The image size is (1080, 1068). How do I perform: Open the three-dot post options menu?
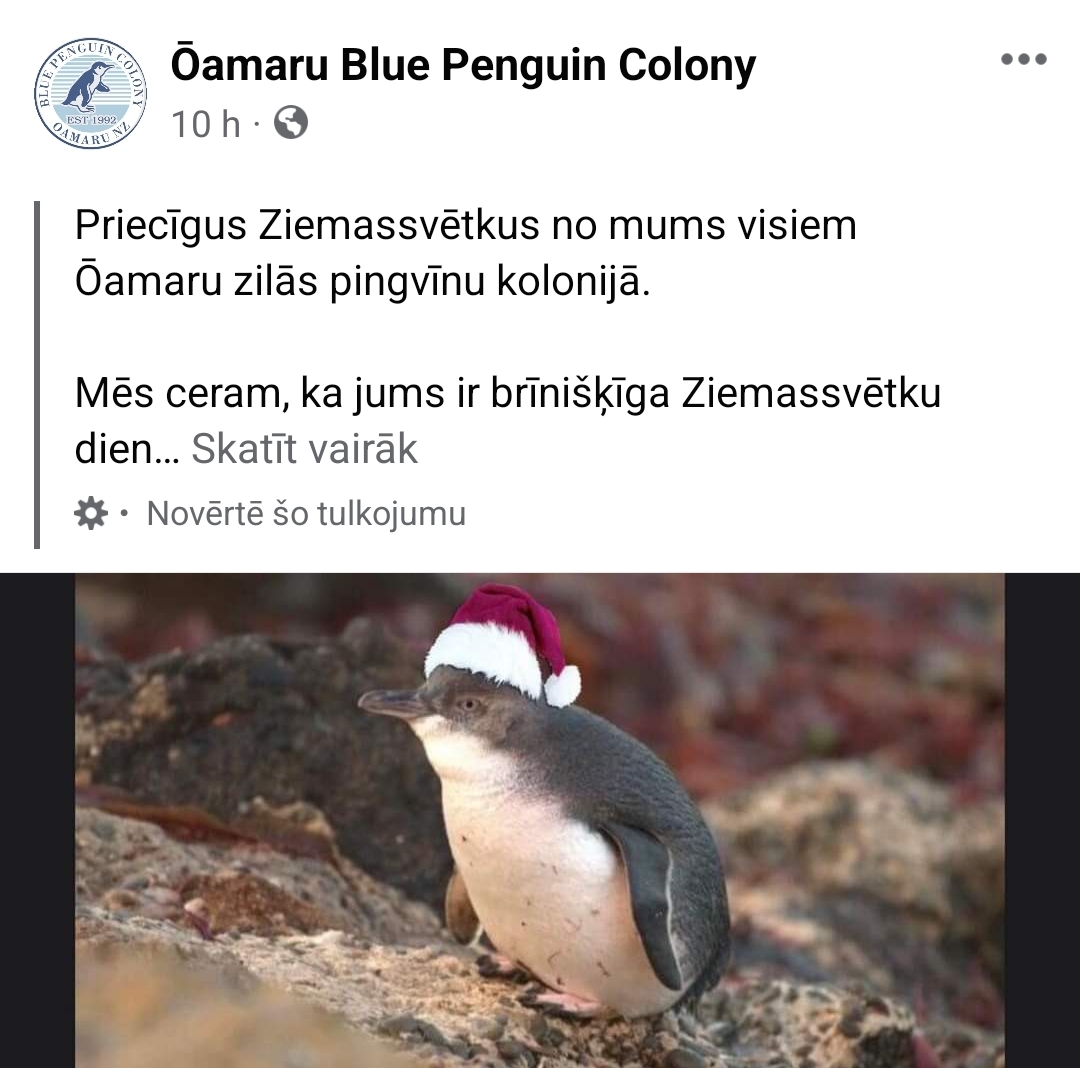1024,59
